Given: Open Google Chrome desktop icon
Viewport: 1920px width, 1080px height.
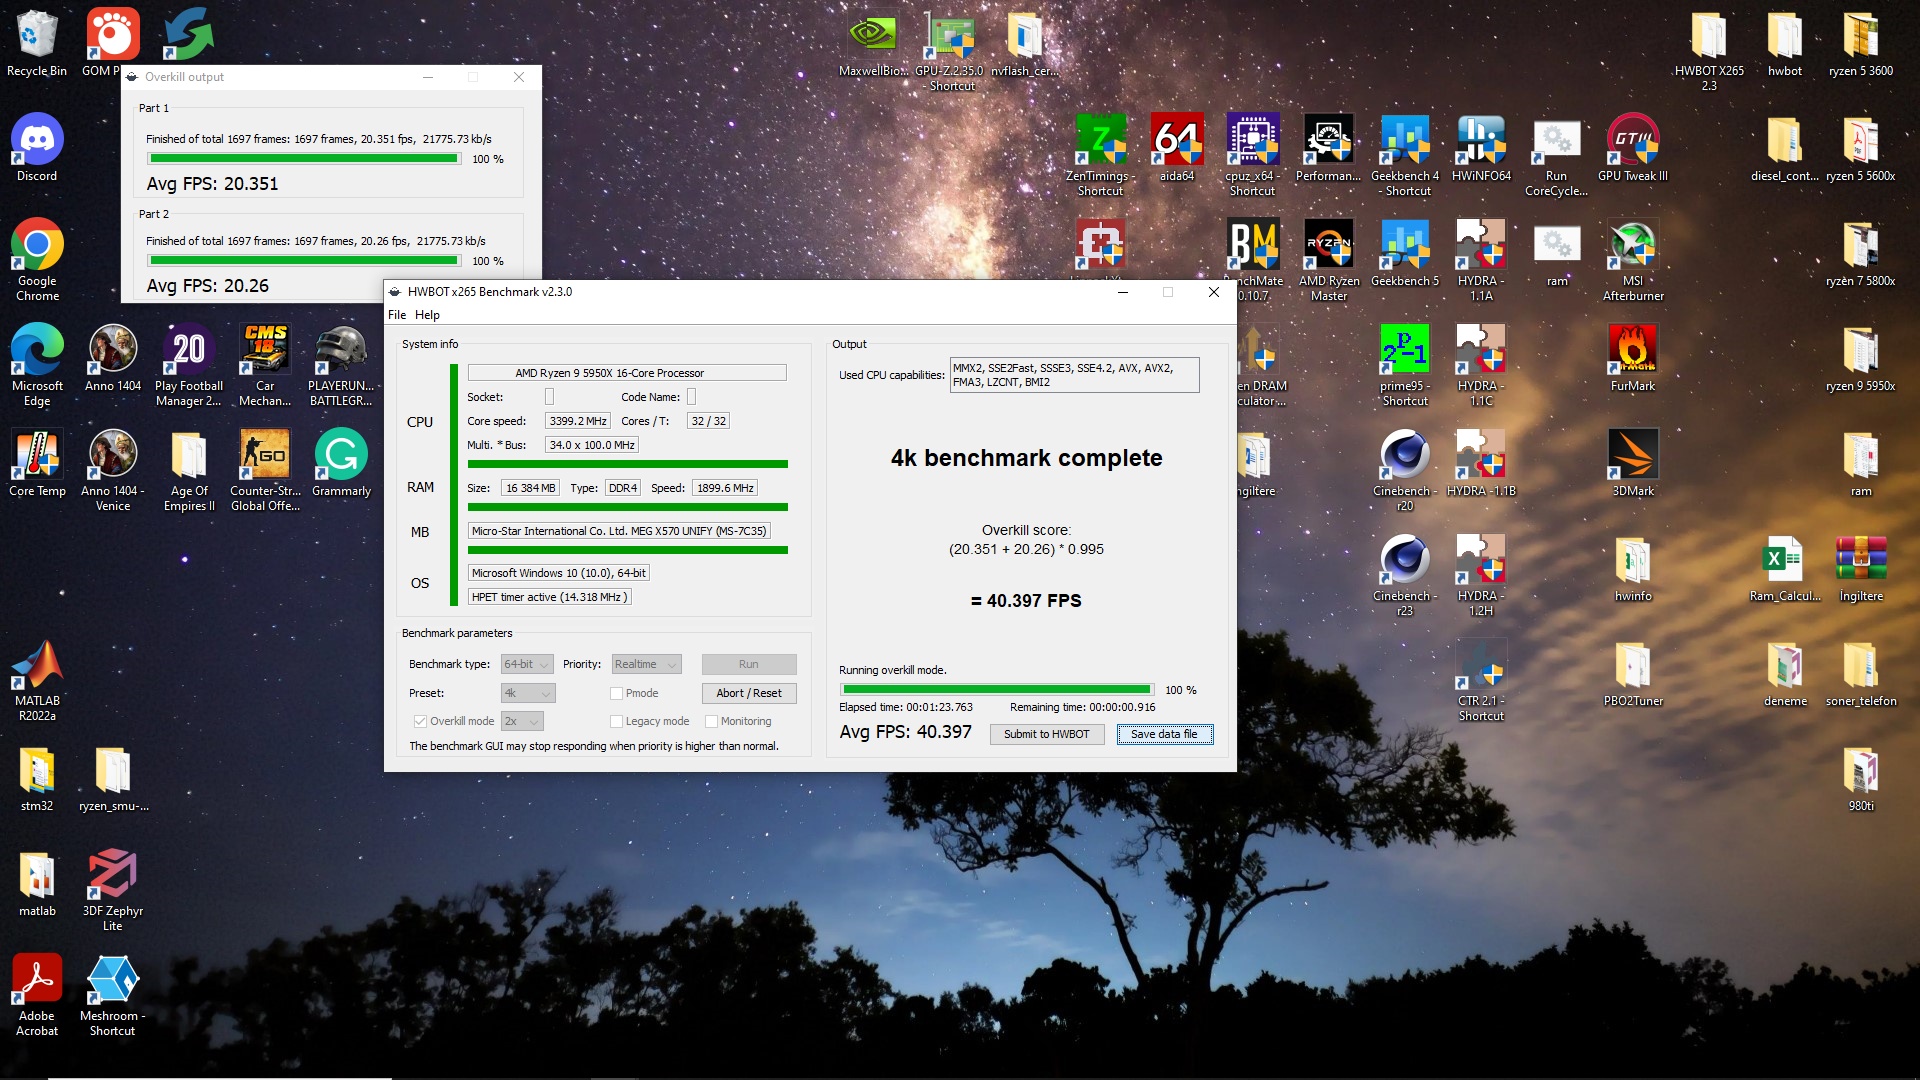Looking at the screenshot, I should (37, 260).
